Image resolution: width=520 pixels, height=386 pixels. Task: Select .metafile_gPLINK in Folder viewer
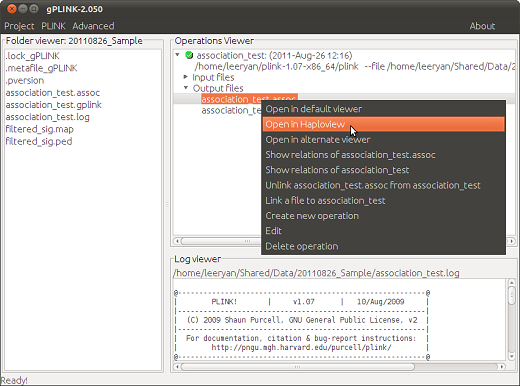(x=41, y=68)
